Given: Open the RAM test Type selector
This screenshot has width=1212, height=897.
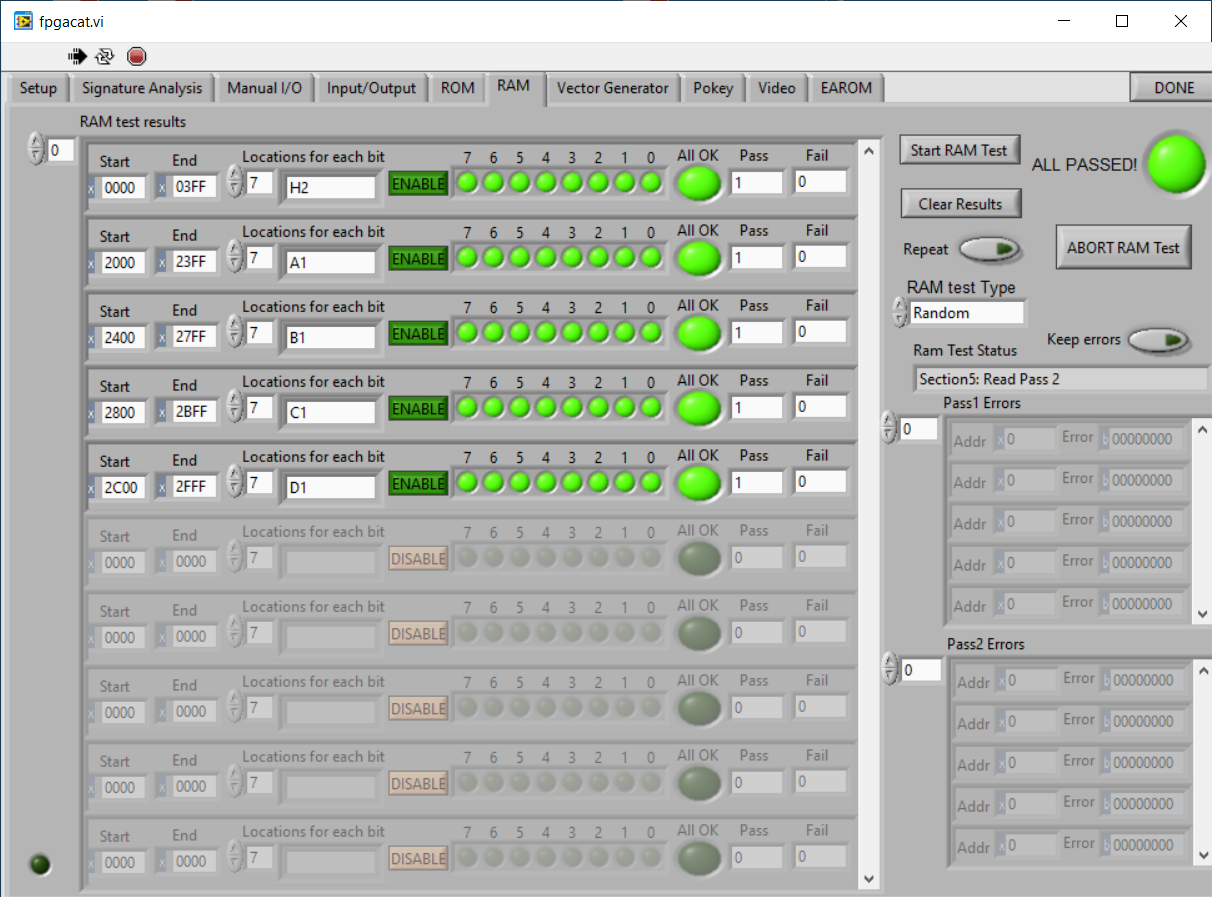Looking at the screenshot, I should [967, 313].
